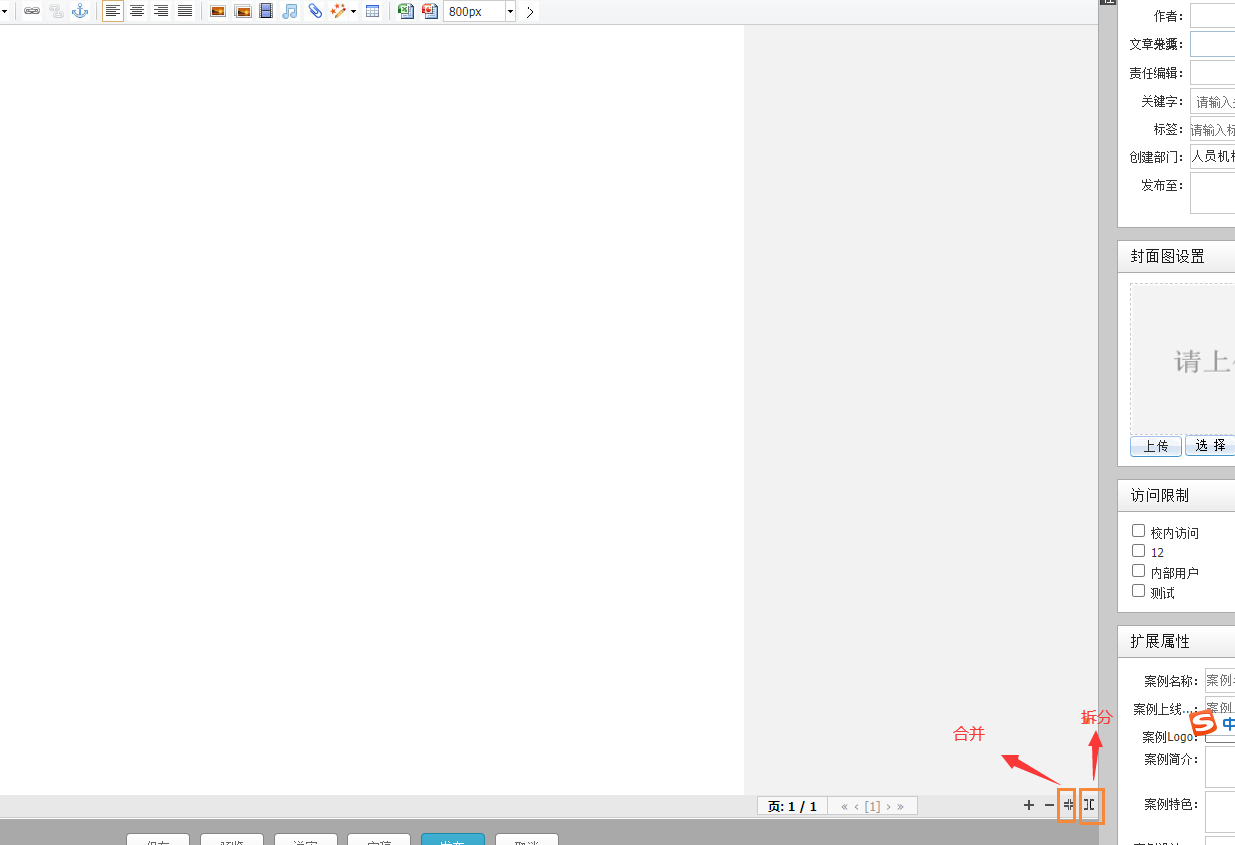Click the 关键字 input field

[1212, 101]
